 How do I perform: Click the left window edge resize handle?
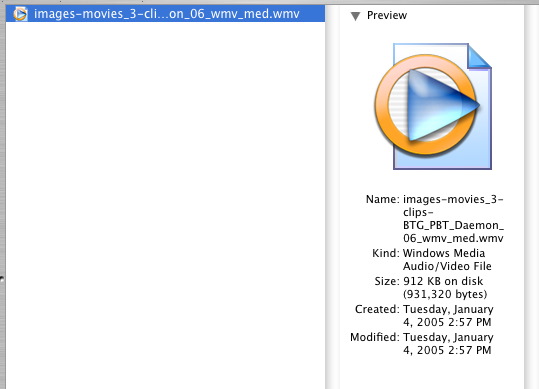[x=2, y=279]
